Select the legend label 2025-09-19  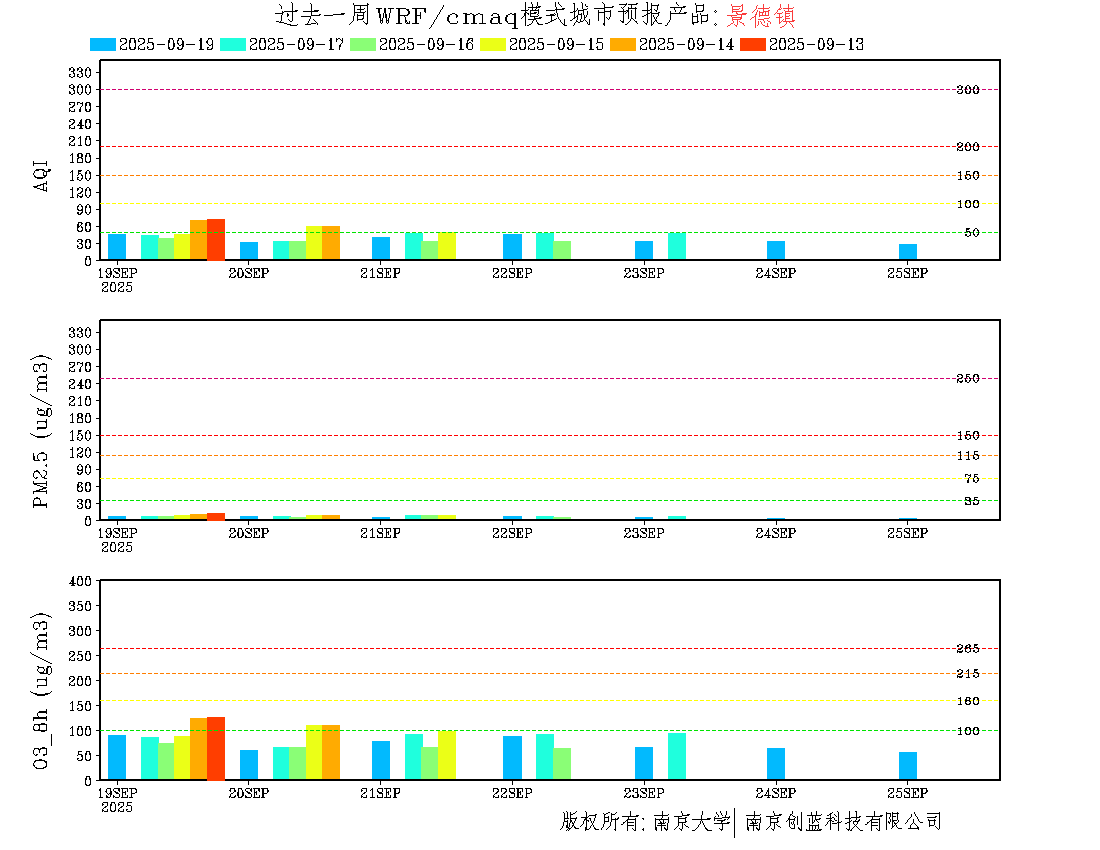click(x=166, y=44)
